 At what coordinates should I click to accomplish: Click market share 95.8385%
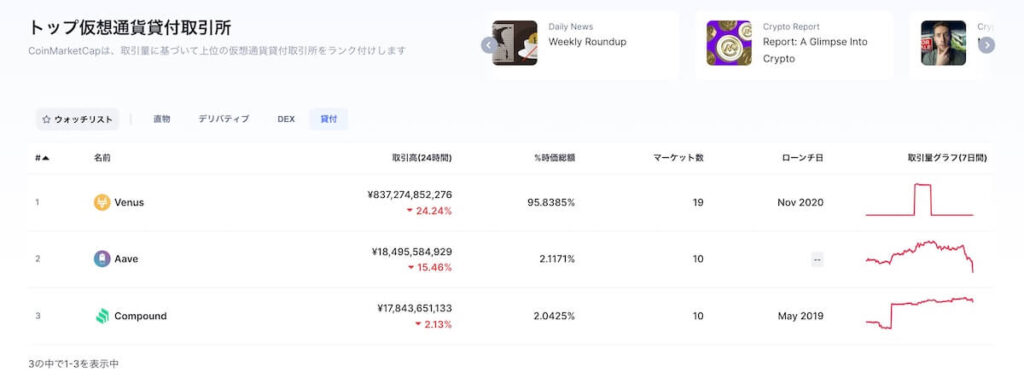click(551, 202)
